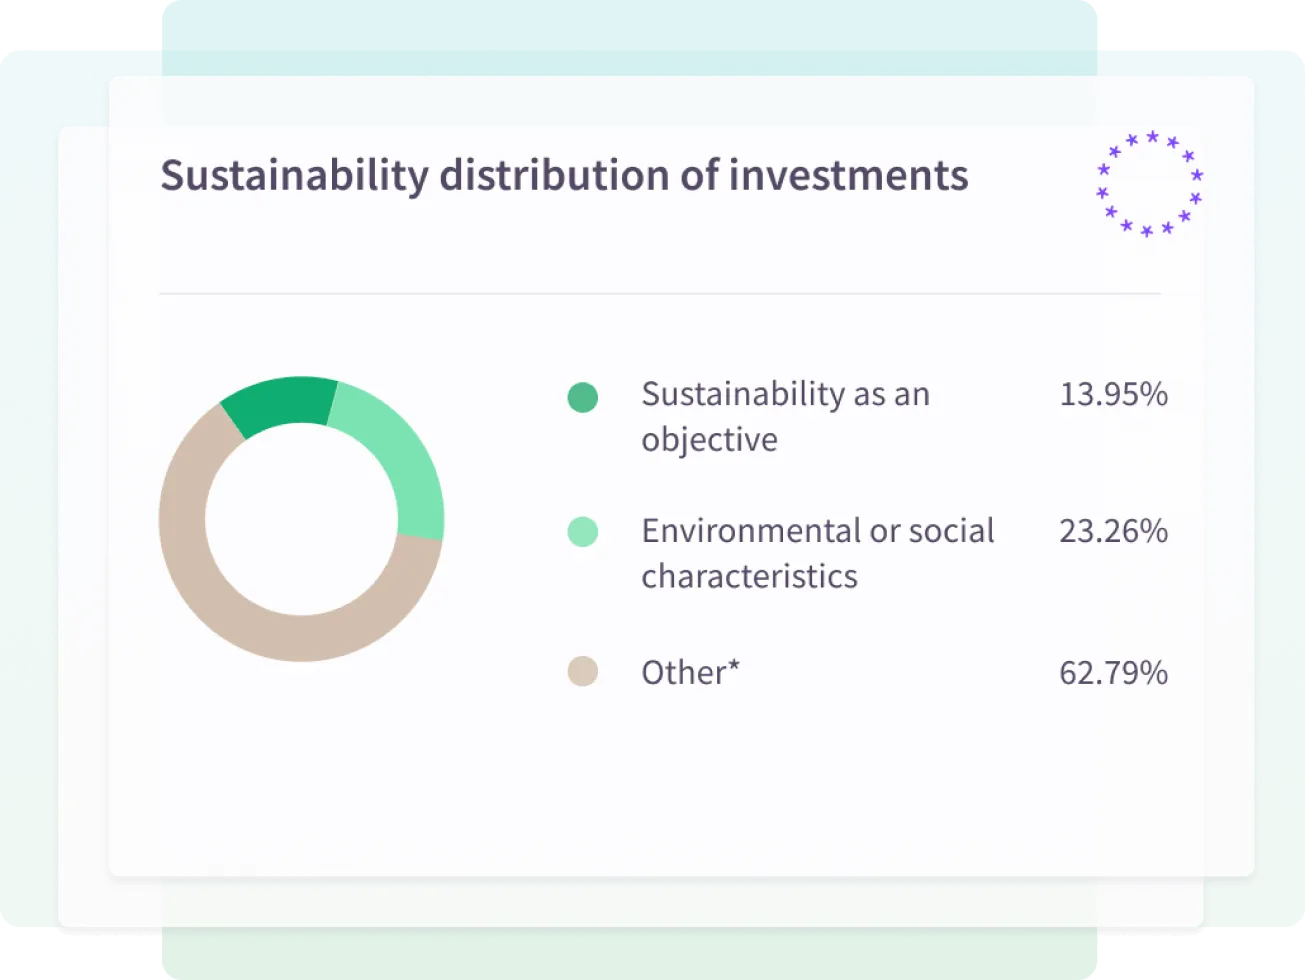Click the word 'investments' in the title

point(849,176)
